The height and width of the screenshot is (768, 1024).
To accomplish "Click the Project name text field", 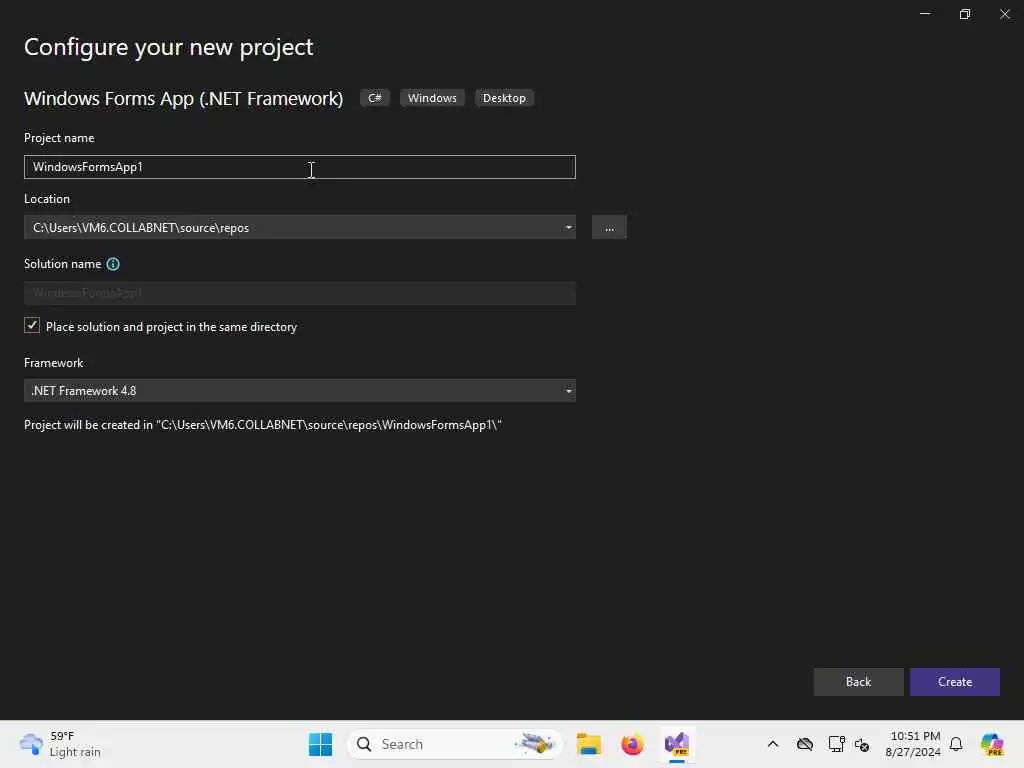I will tap(300, 167).
